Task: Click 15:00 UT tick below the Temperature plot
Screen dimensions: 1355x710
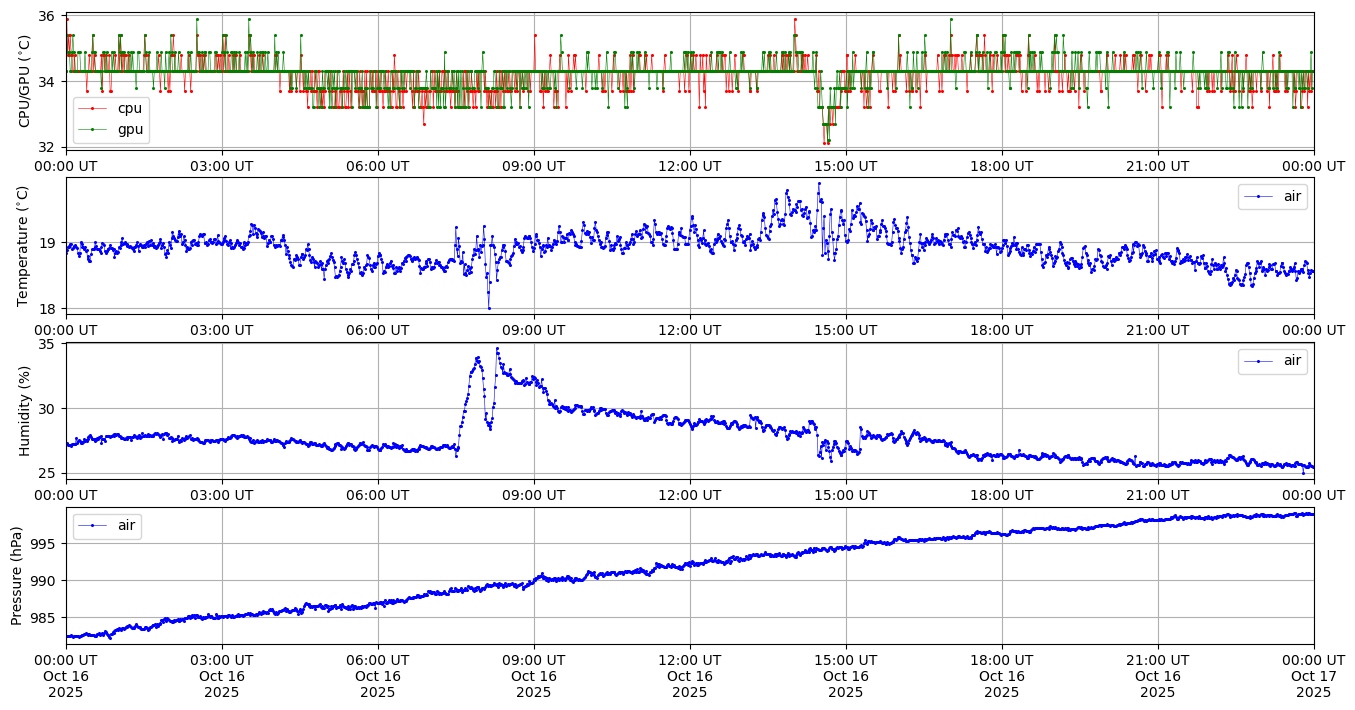Action: click(x=845, y=330)
